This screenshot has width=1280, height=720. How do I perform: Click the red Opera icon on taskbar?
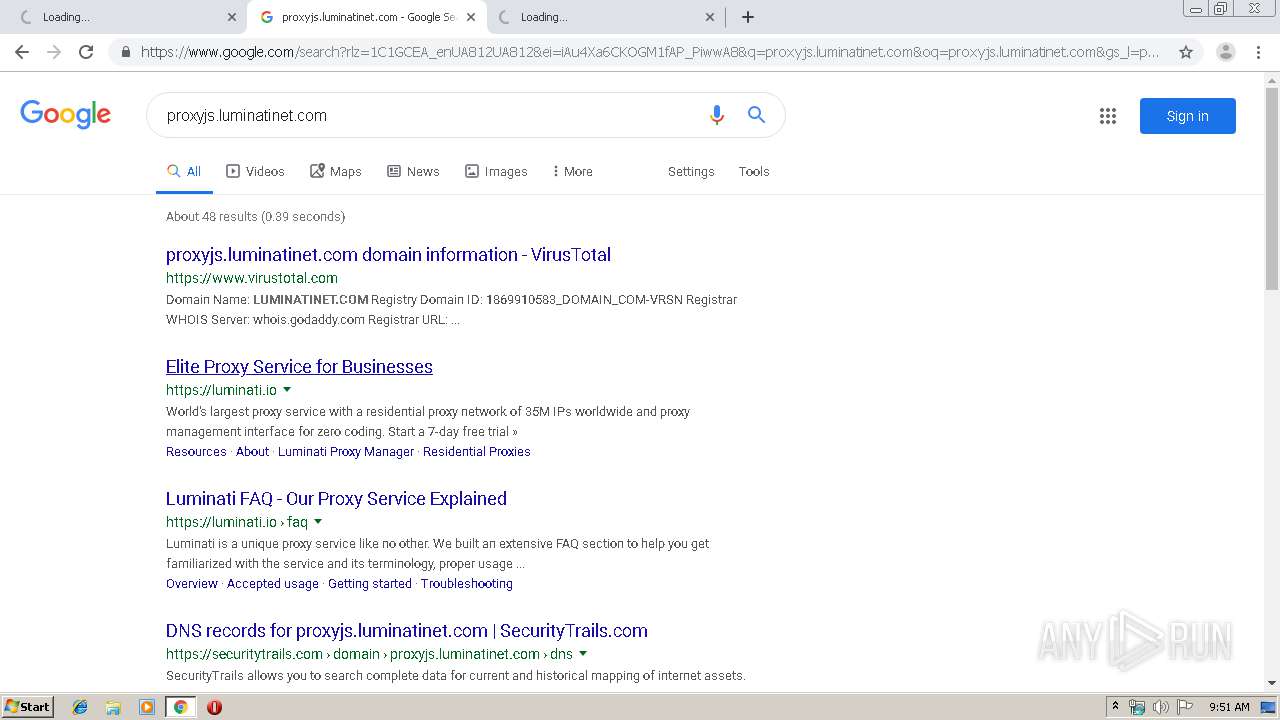coord(214,707)
